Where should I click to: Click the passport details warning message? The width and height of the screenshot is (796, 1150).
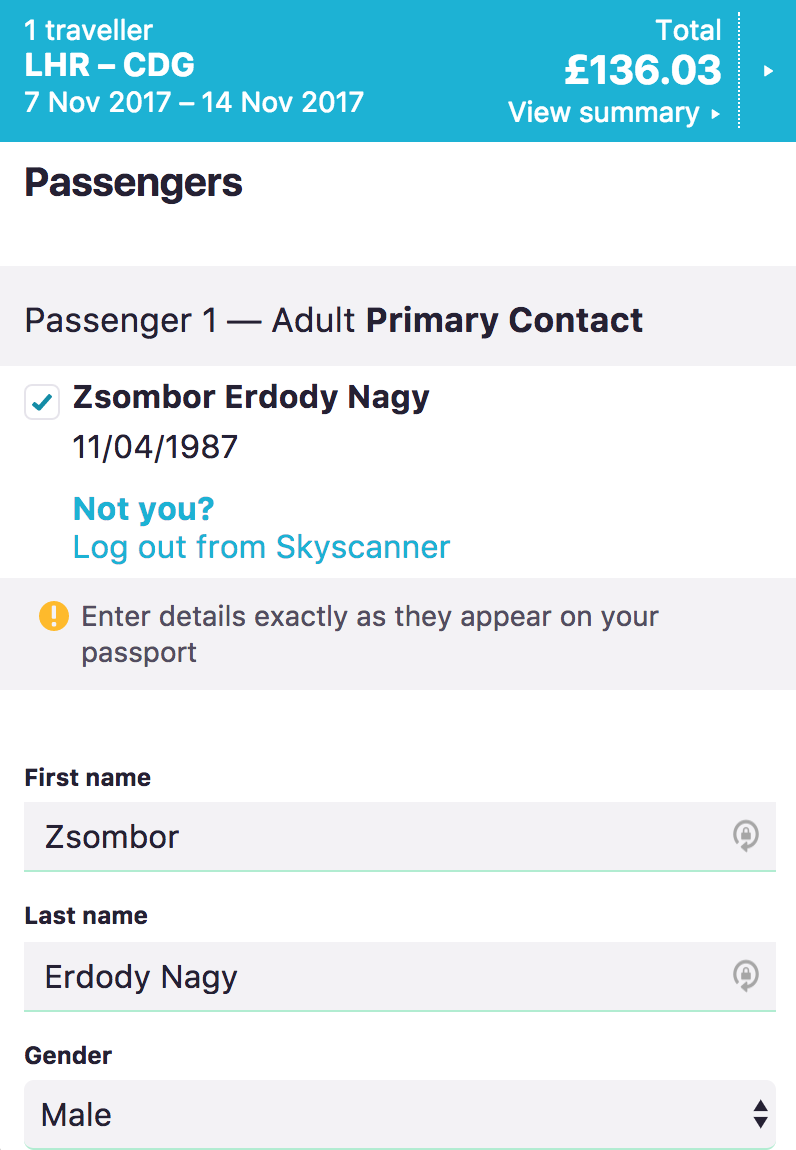pyautogui.click(x=370, y=634)
